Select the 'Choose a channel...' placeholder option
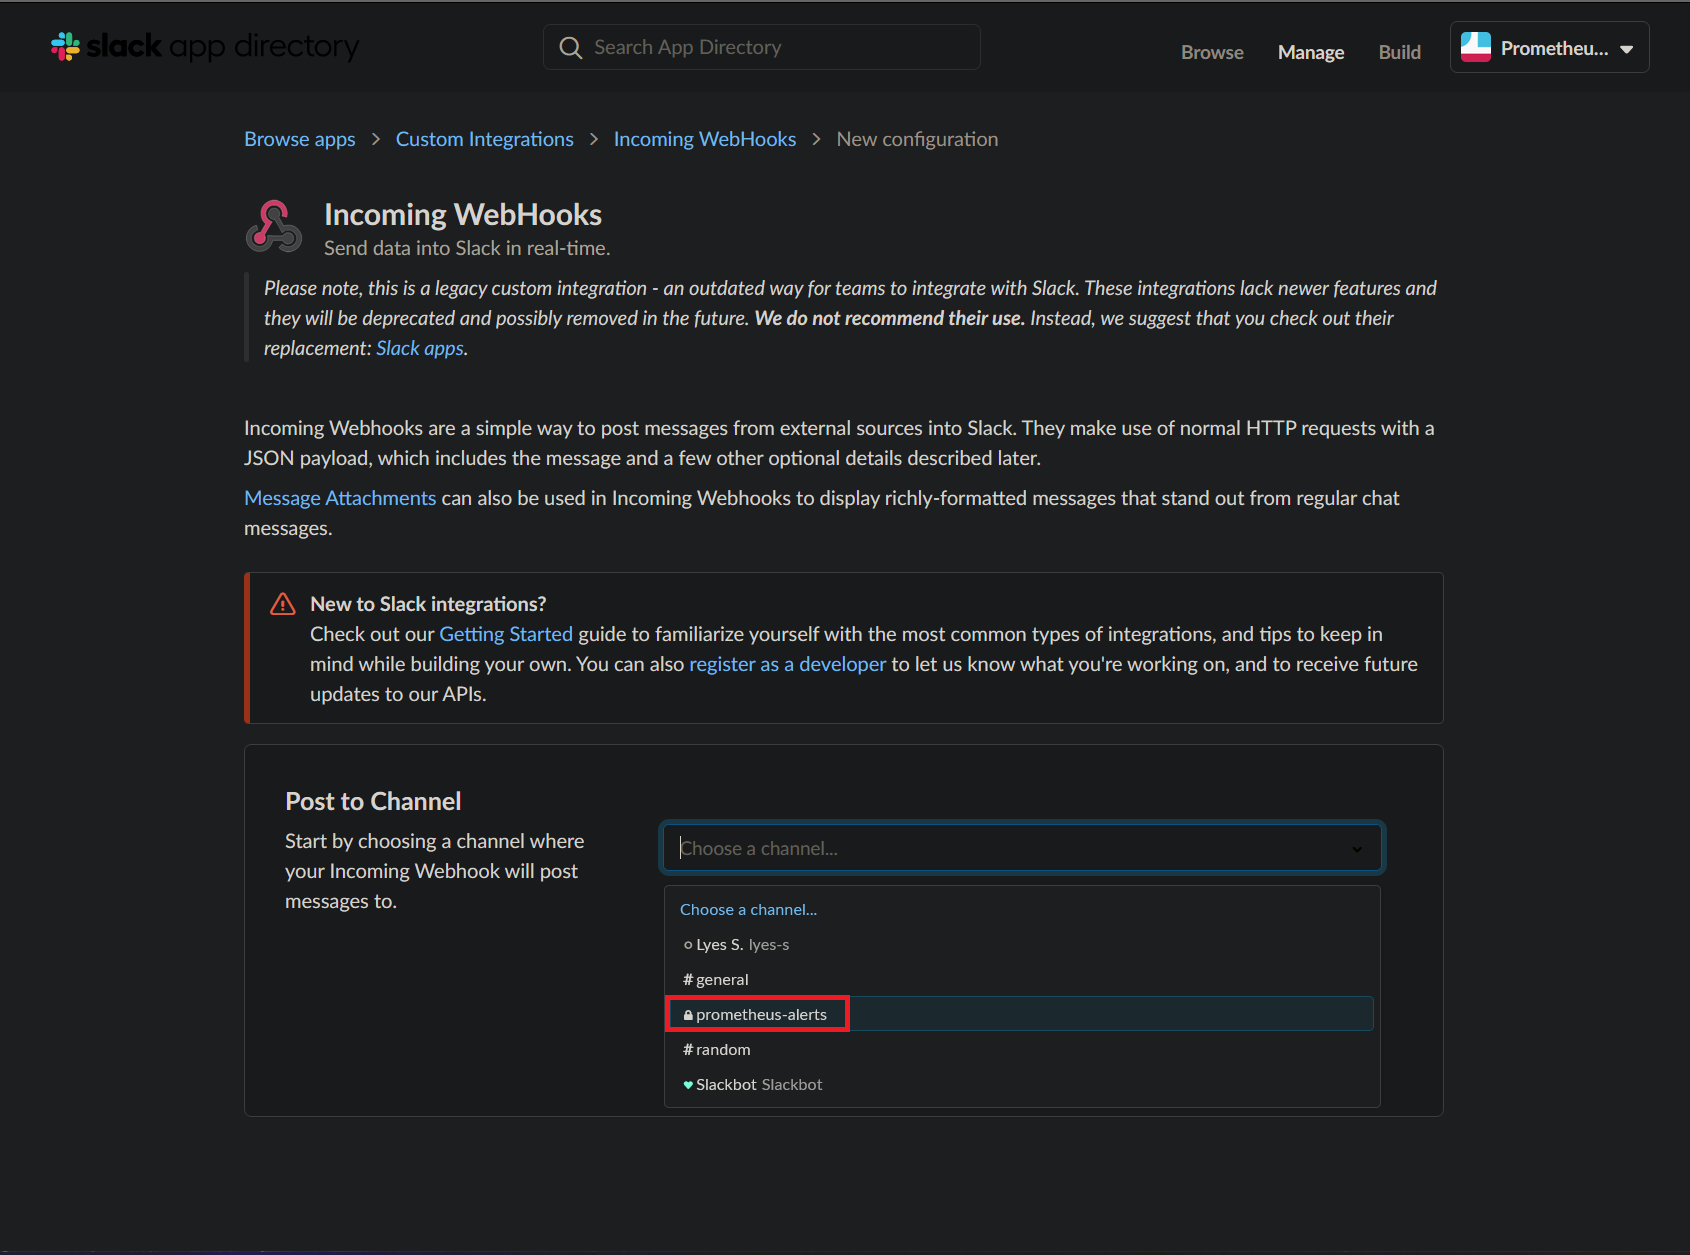This screenshot has height=1255, width=1690. pos(1022,909)
